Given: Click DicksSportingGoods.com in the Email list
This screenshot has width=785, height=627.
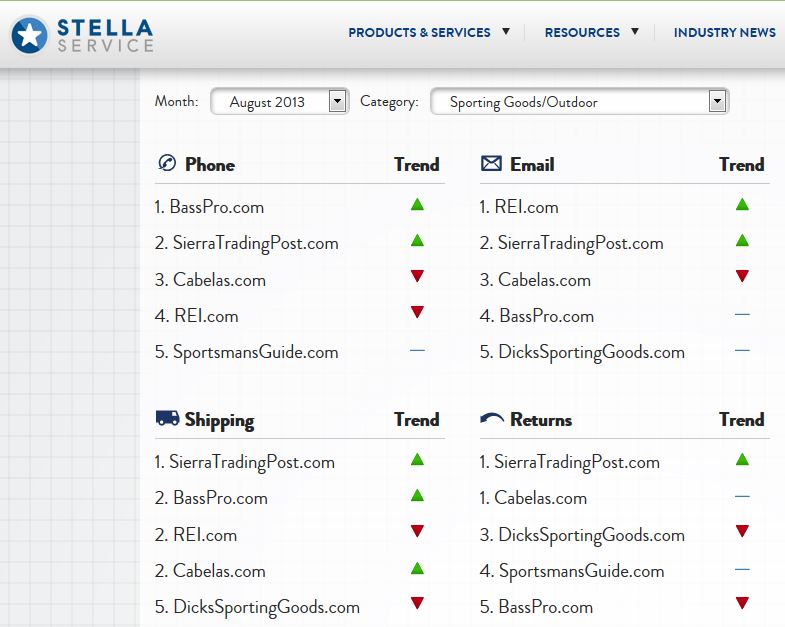Looking at the screenshot, I should 590,352.
